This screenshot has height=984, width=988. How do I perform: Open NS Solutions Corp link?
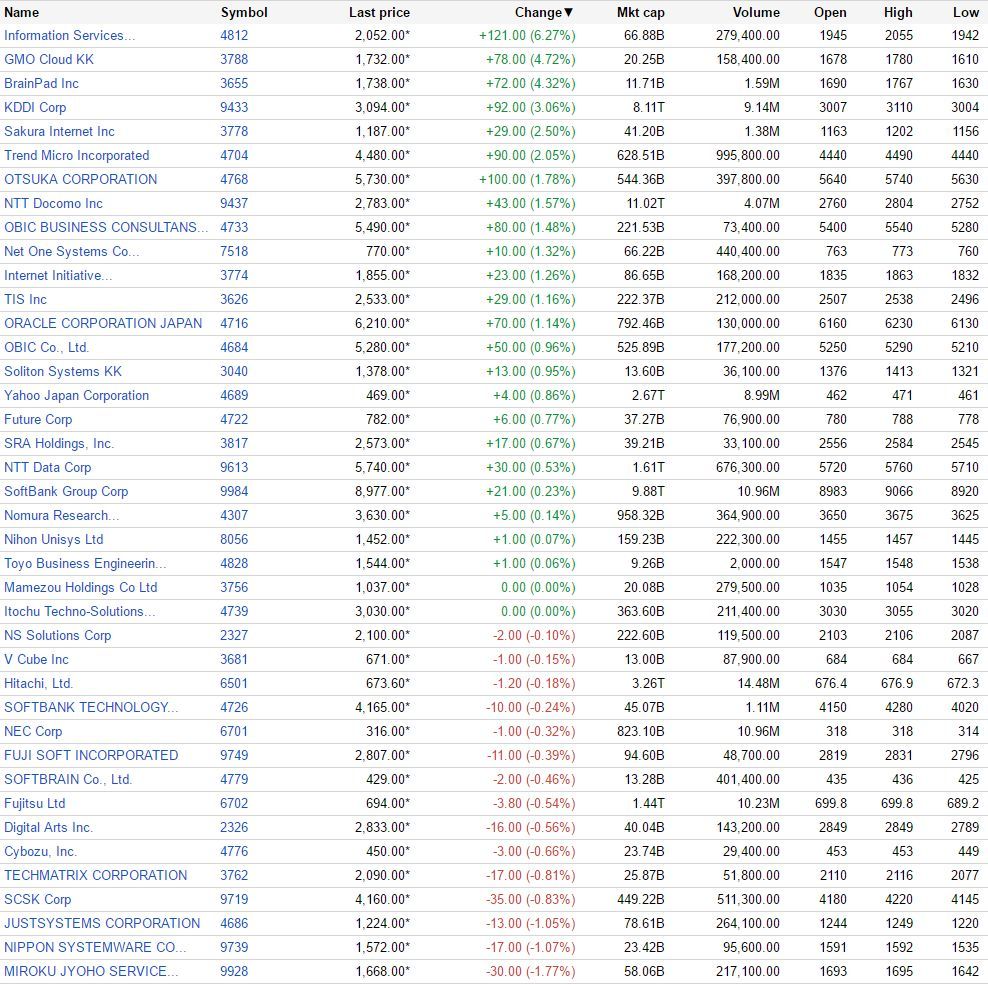[x=57, y=635]
